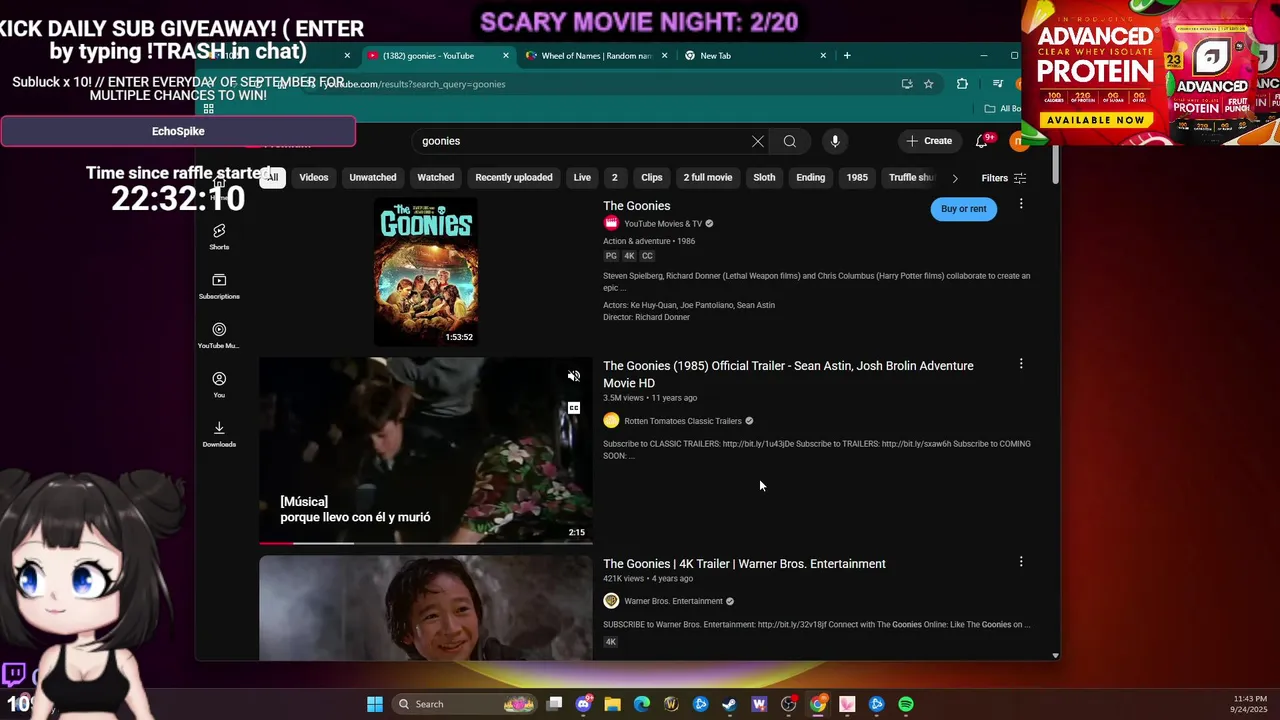Open the search Filters panel
Screen dimensions: 1280x720
coord(1004,178)
